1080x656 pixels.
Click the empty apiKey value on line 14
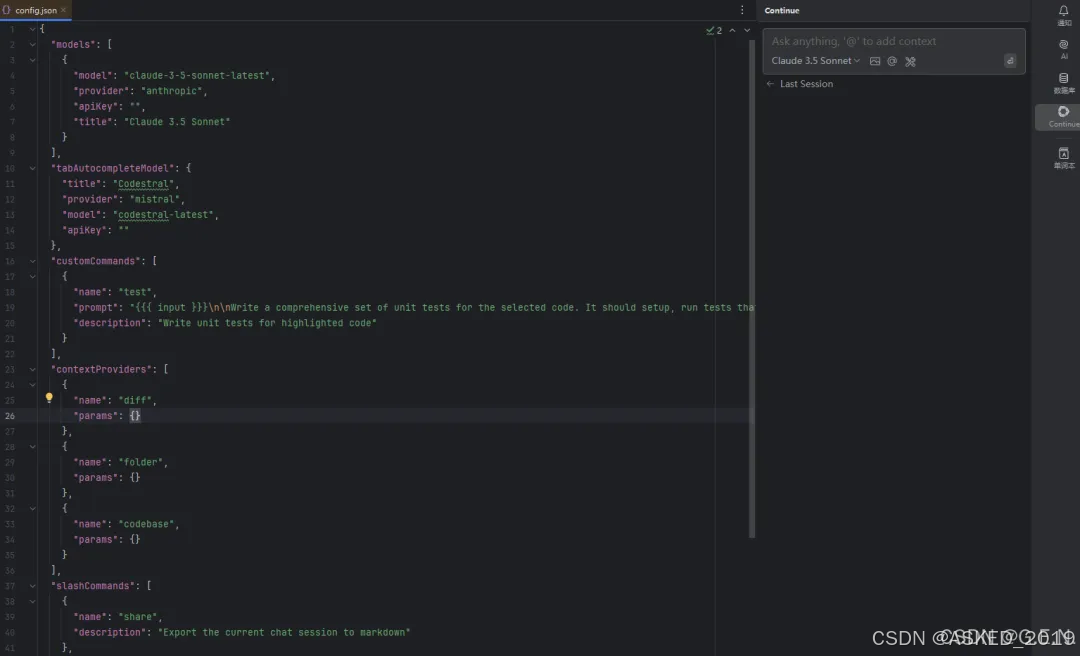click(123, 230)
